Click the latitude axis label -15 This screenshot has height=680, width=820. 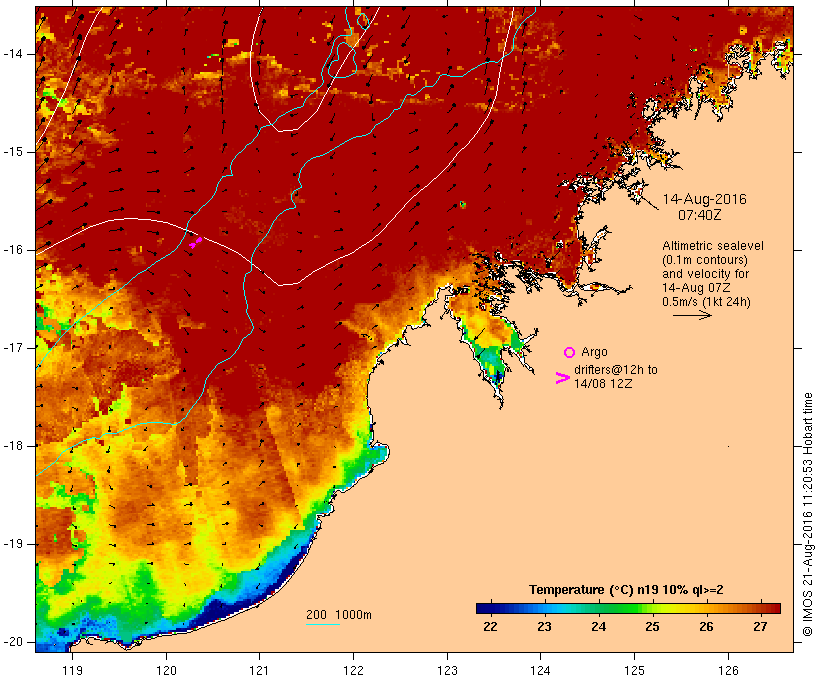coord(13,152)
